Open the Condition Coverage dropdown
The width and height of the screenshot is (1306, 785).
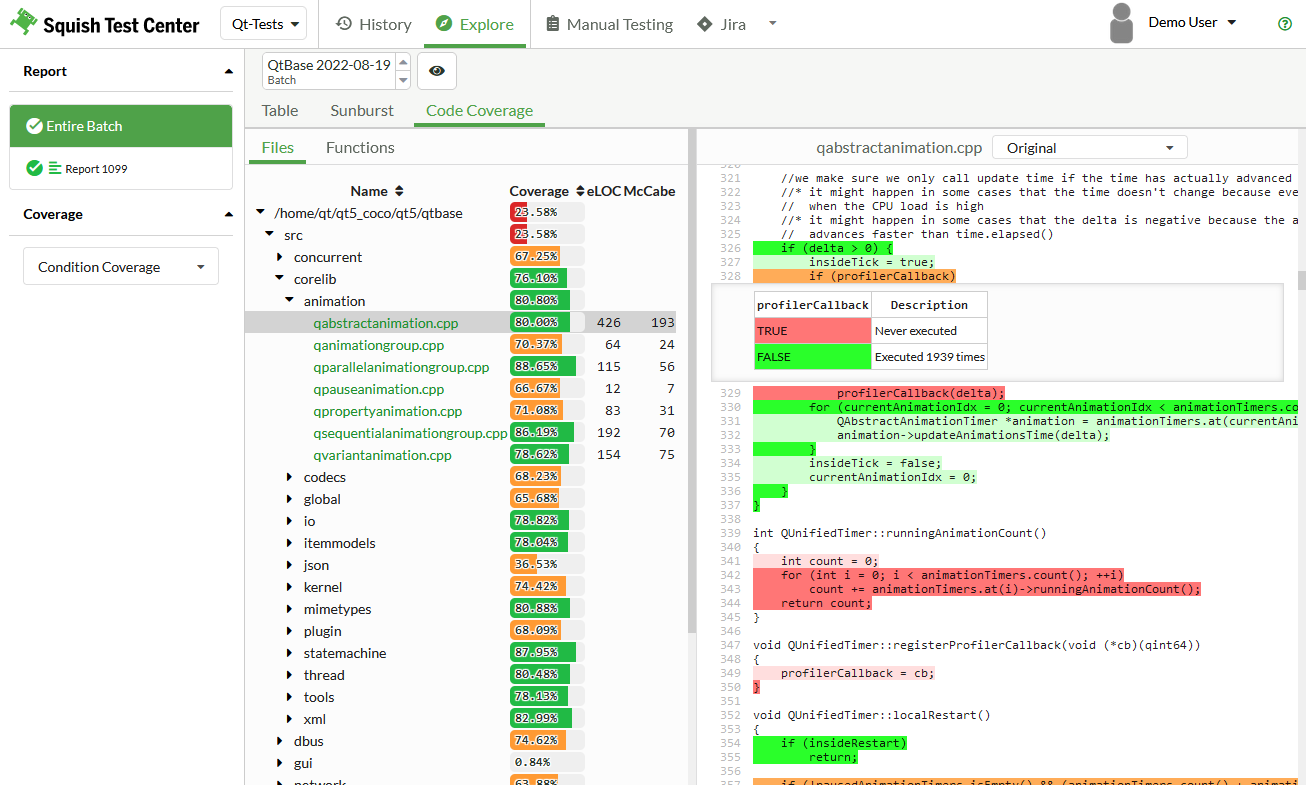click(x=120, y=267)
